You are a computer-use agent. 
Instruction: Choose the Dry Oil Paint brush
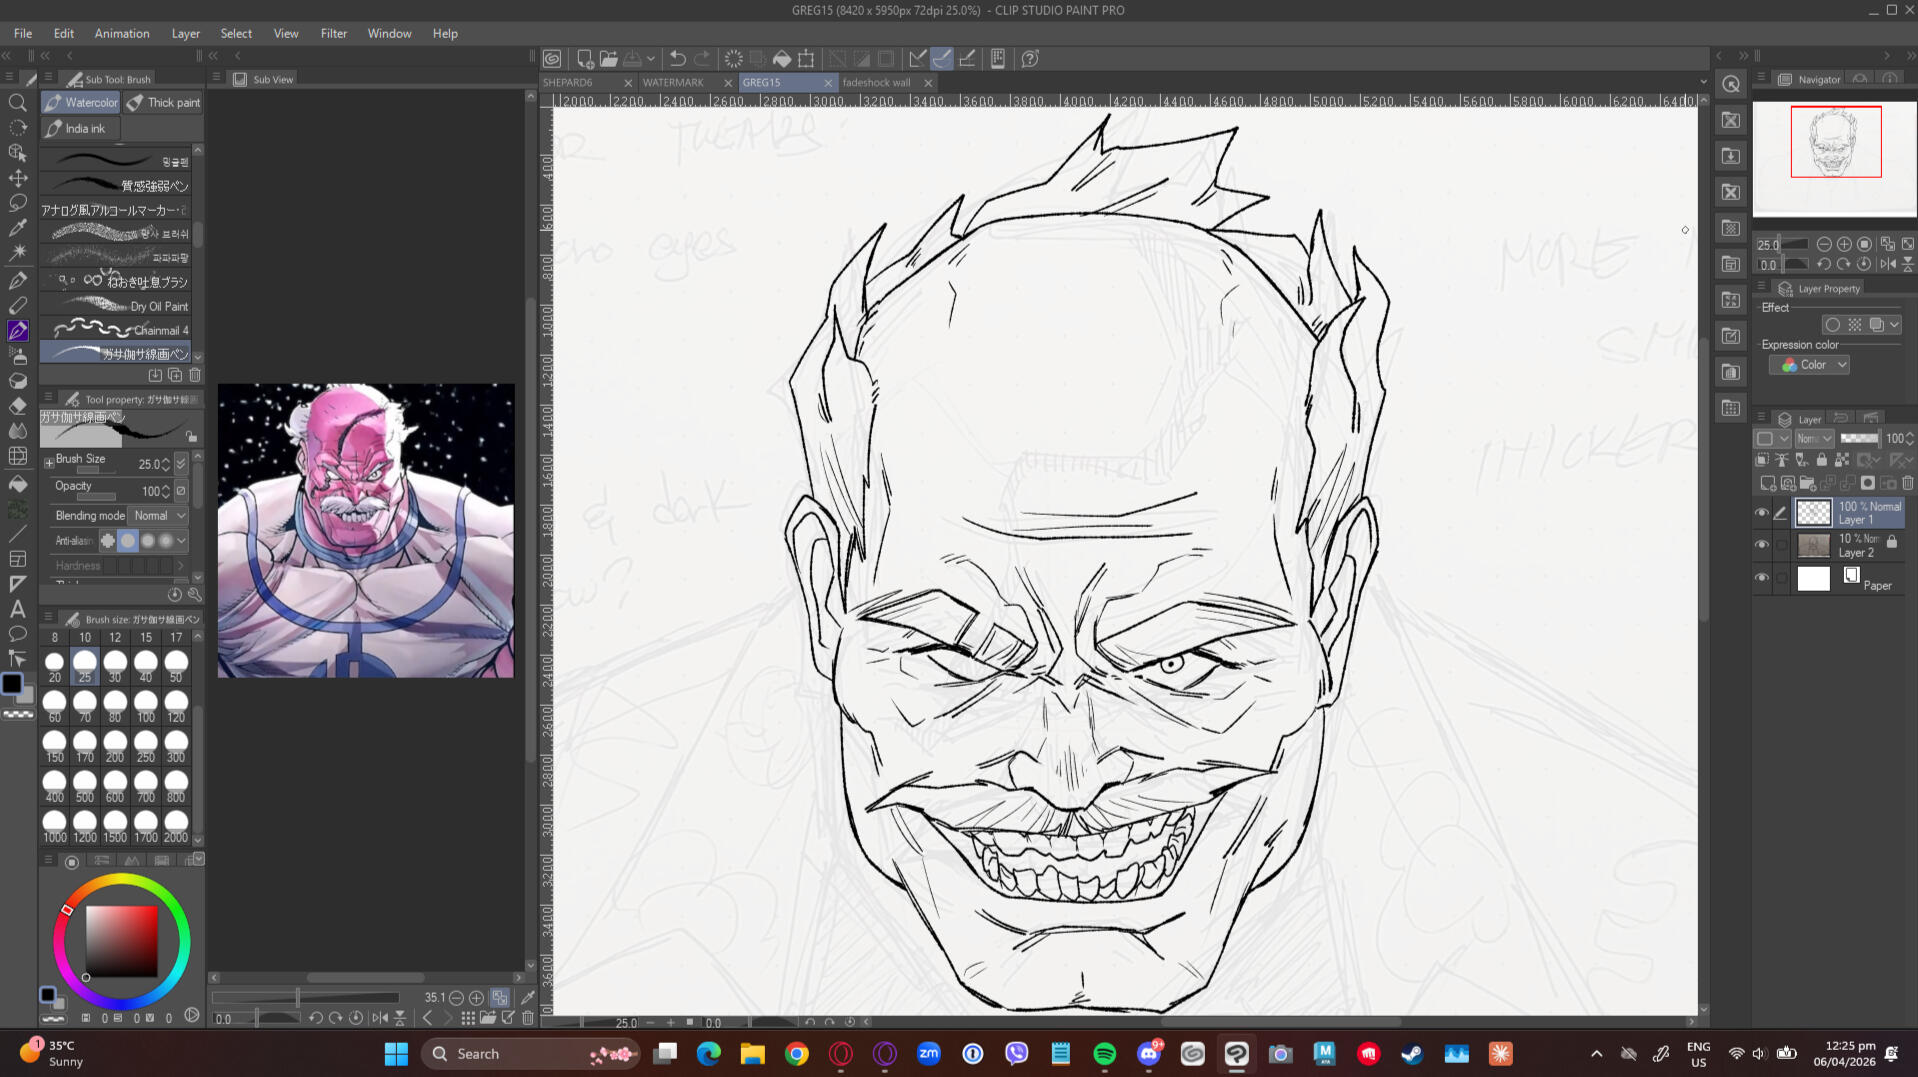pyautogui.click(x=120, y=306)
